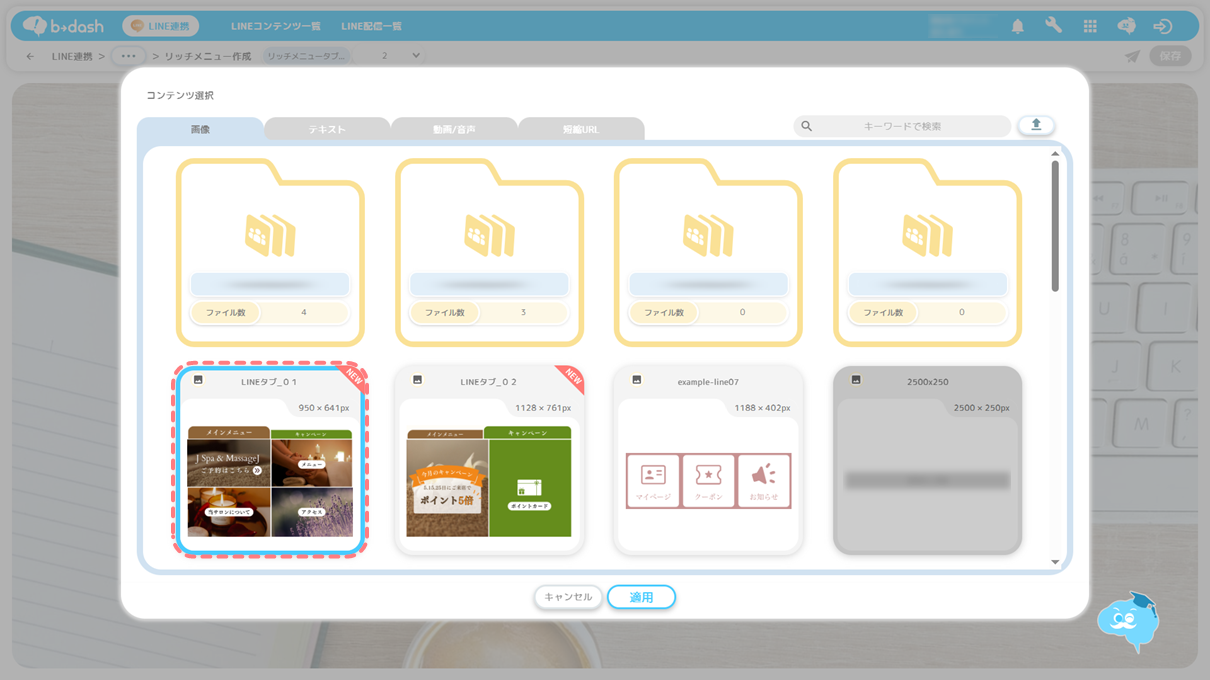Click the upload icon button
The image size is (1210, 680).
tap(1036, 125)
